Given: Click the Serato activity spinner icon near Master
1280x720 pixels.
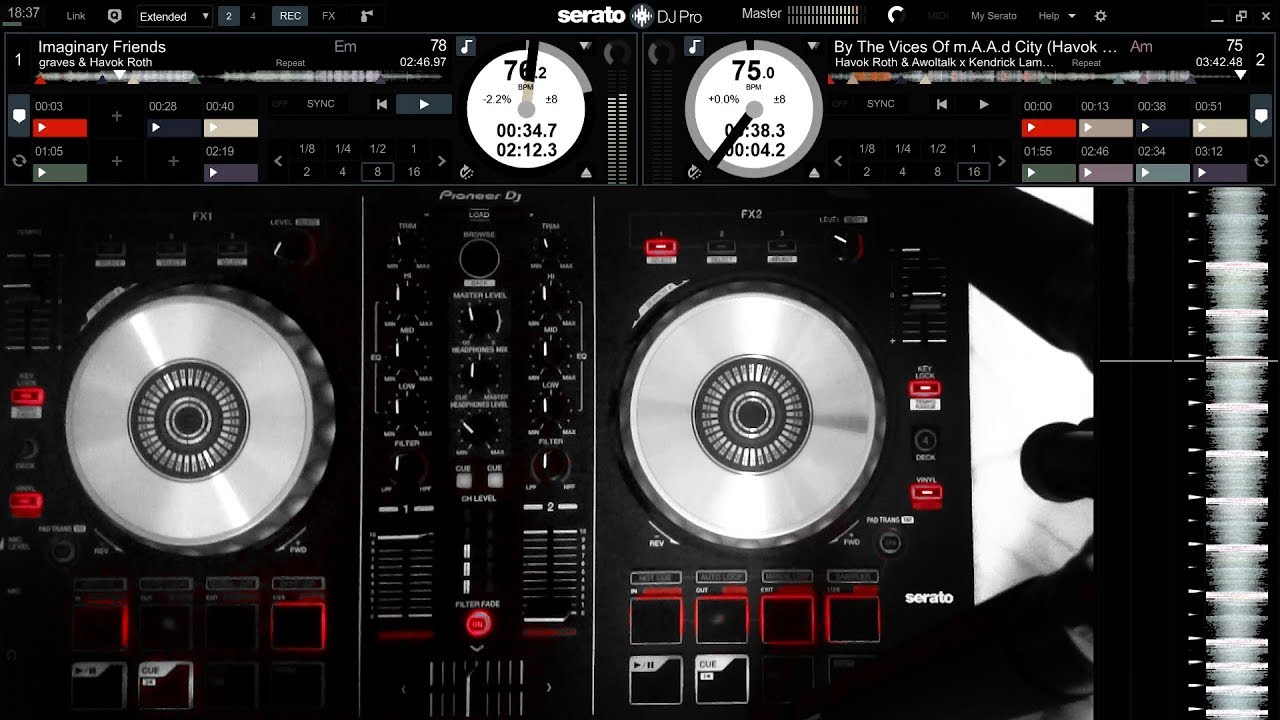Looking at the screenshot, I should pyautogui.click(x=896, y=15).
